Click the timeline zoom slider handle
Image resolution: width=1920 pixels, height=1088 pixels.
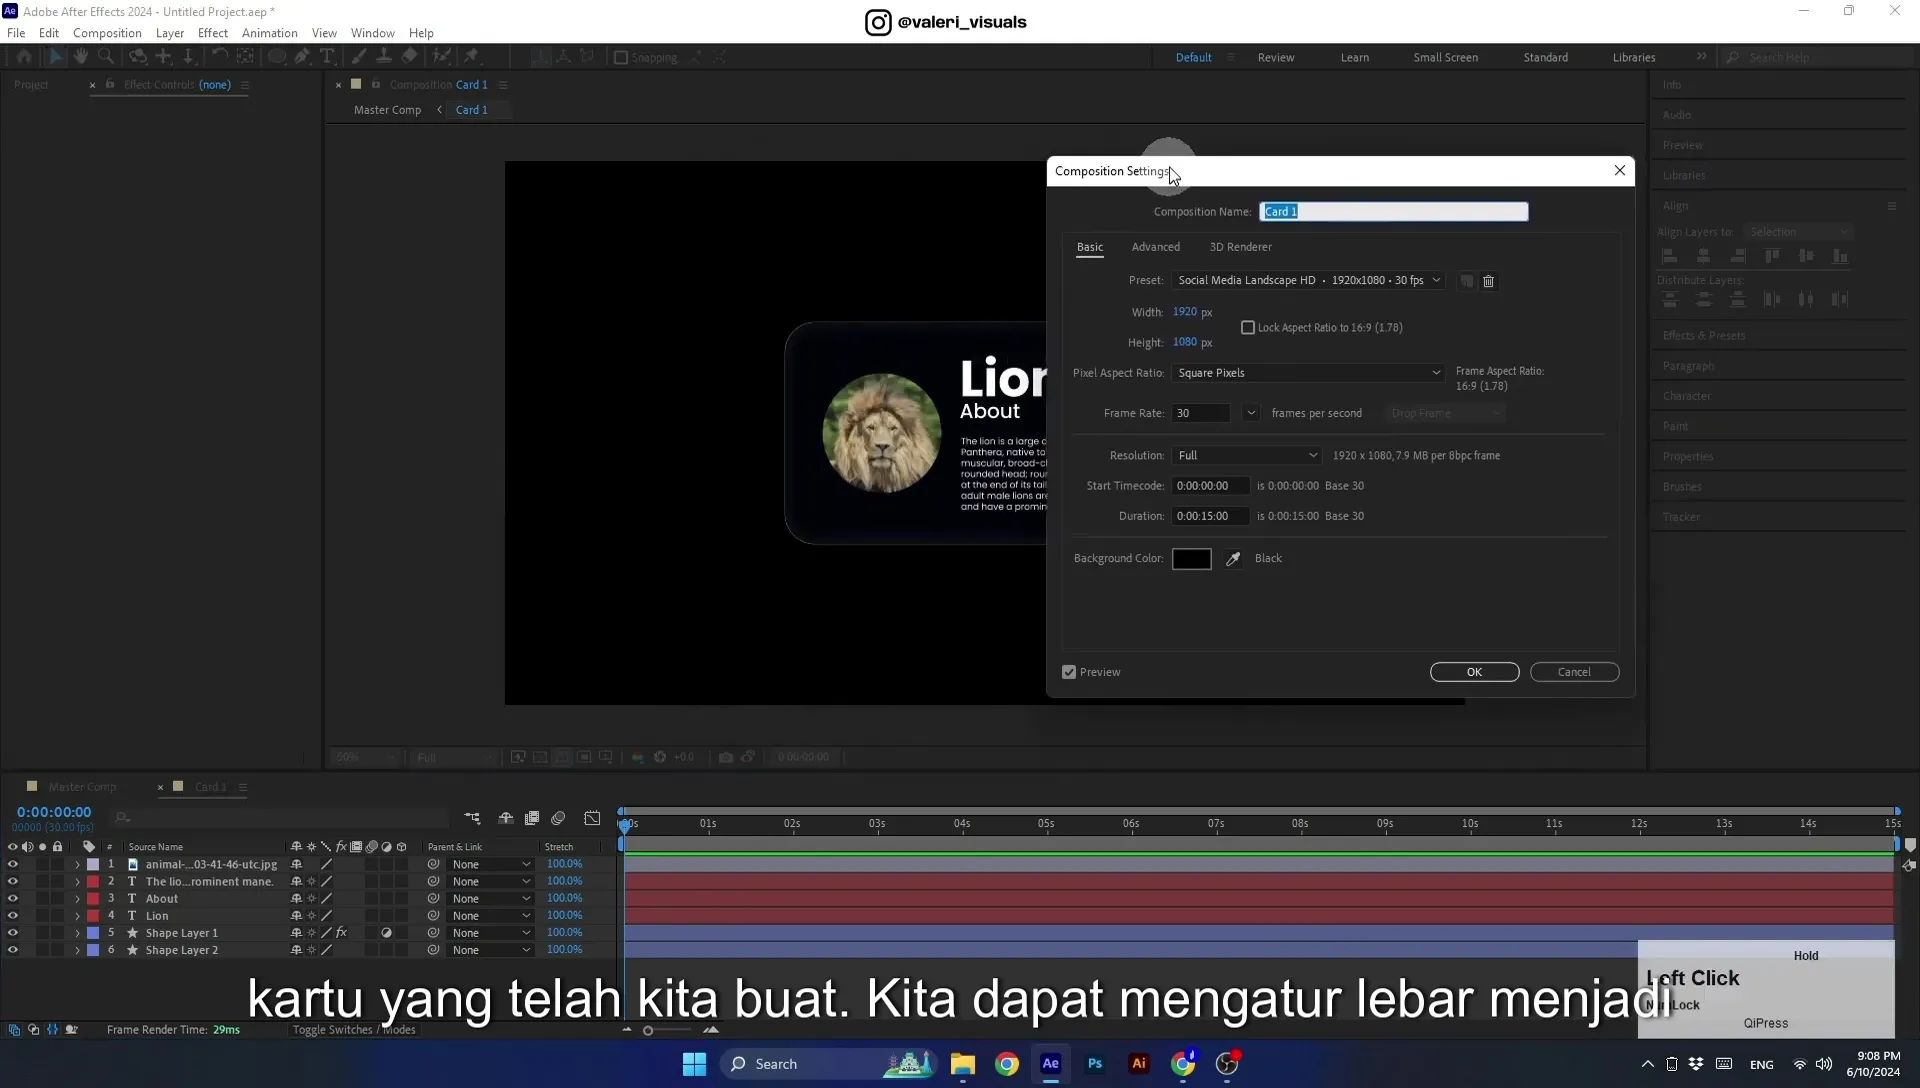pos(648,1031)
